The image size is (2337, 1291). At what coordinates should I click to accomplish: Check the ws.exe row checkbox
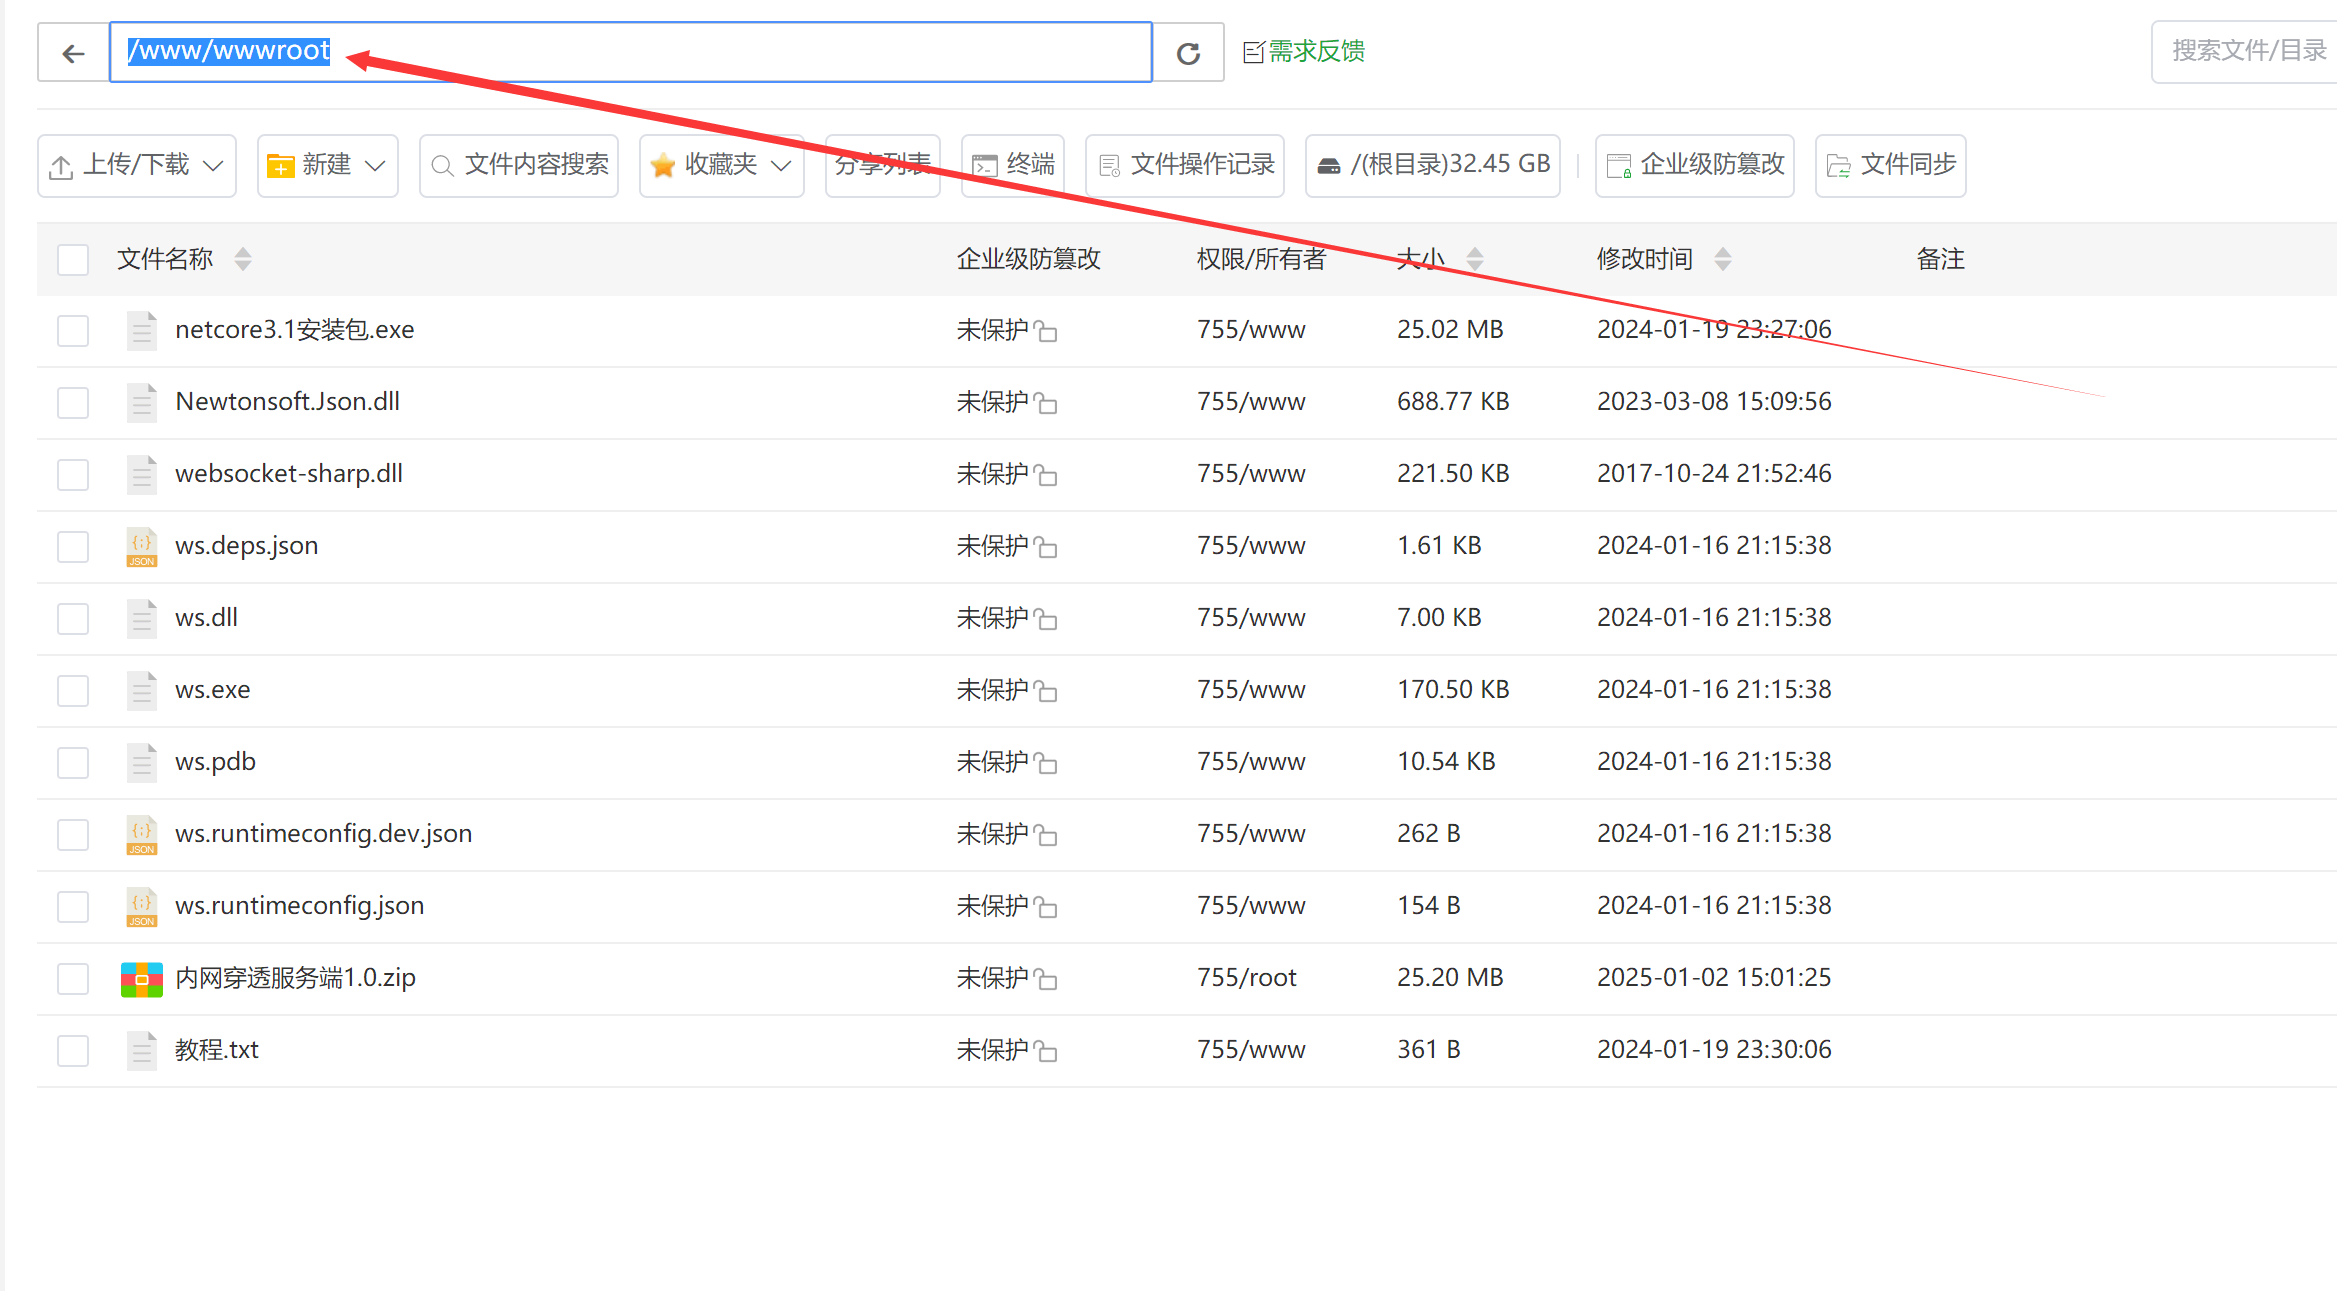point(73,691)
